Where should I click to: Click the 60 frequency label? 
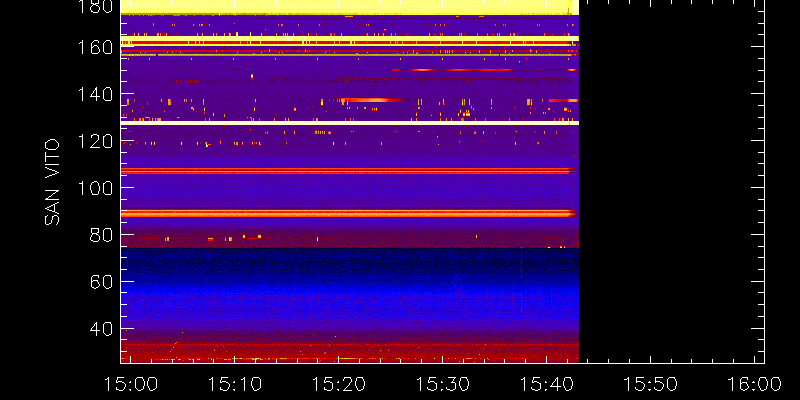click(101, 282)
